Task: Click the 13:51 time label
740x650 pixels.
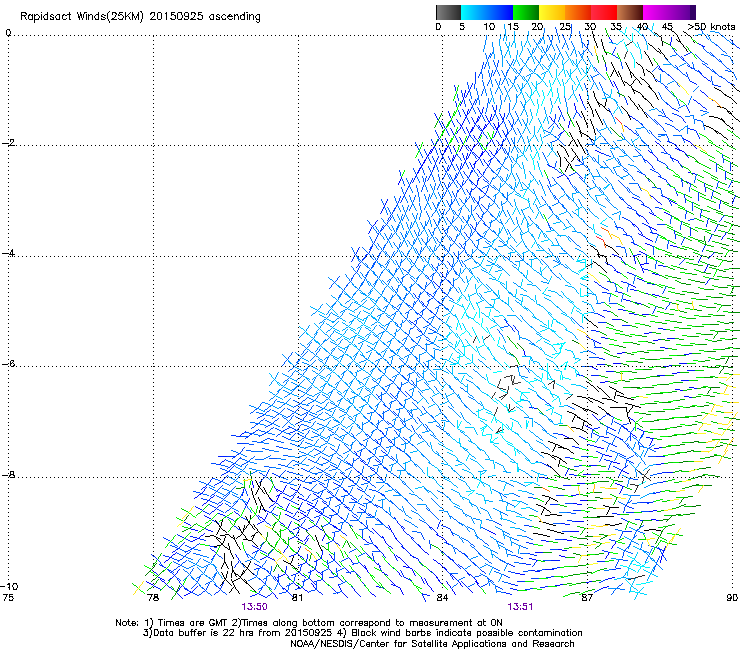Action: tap(520, 607)
